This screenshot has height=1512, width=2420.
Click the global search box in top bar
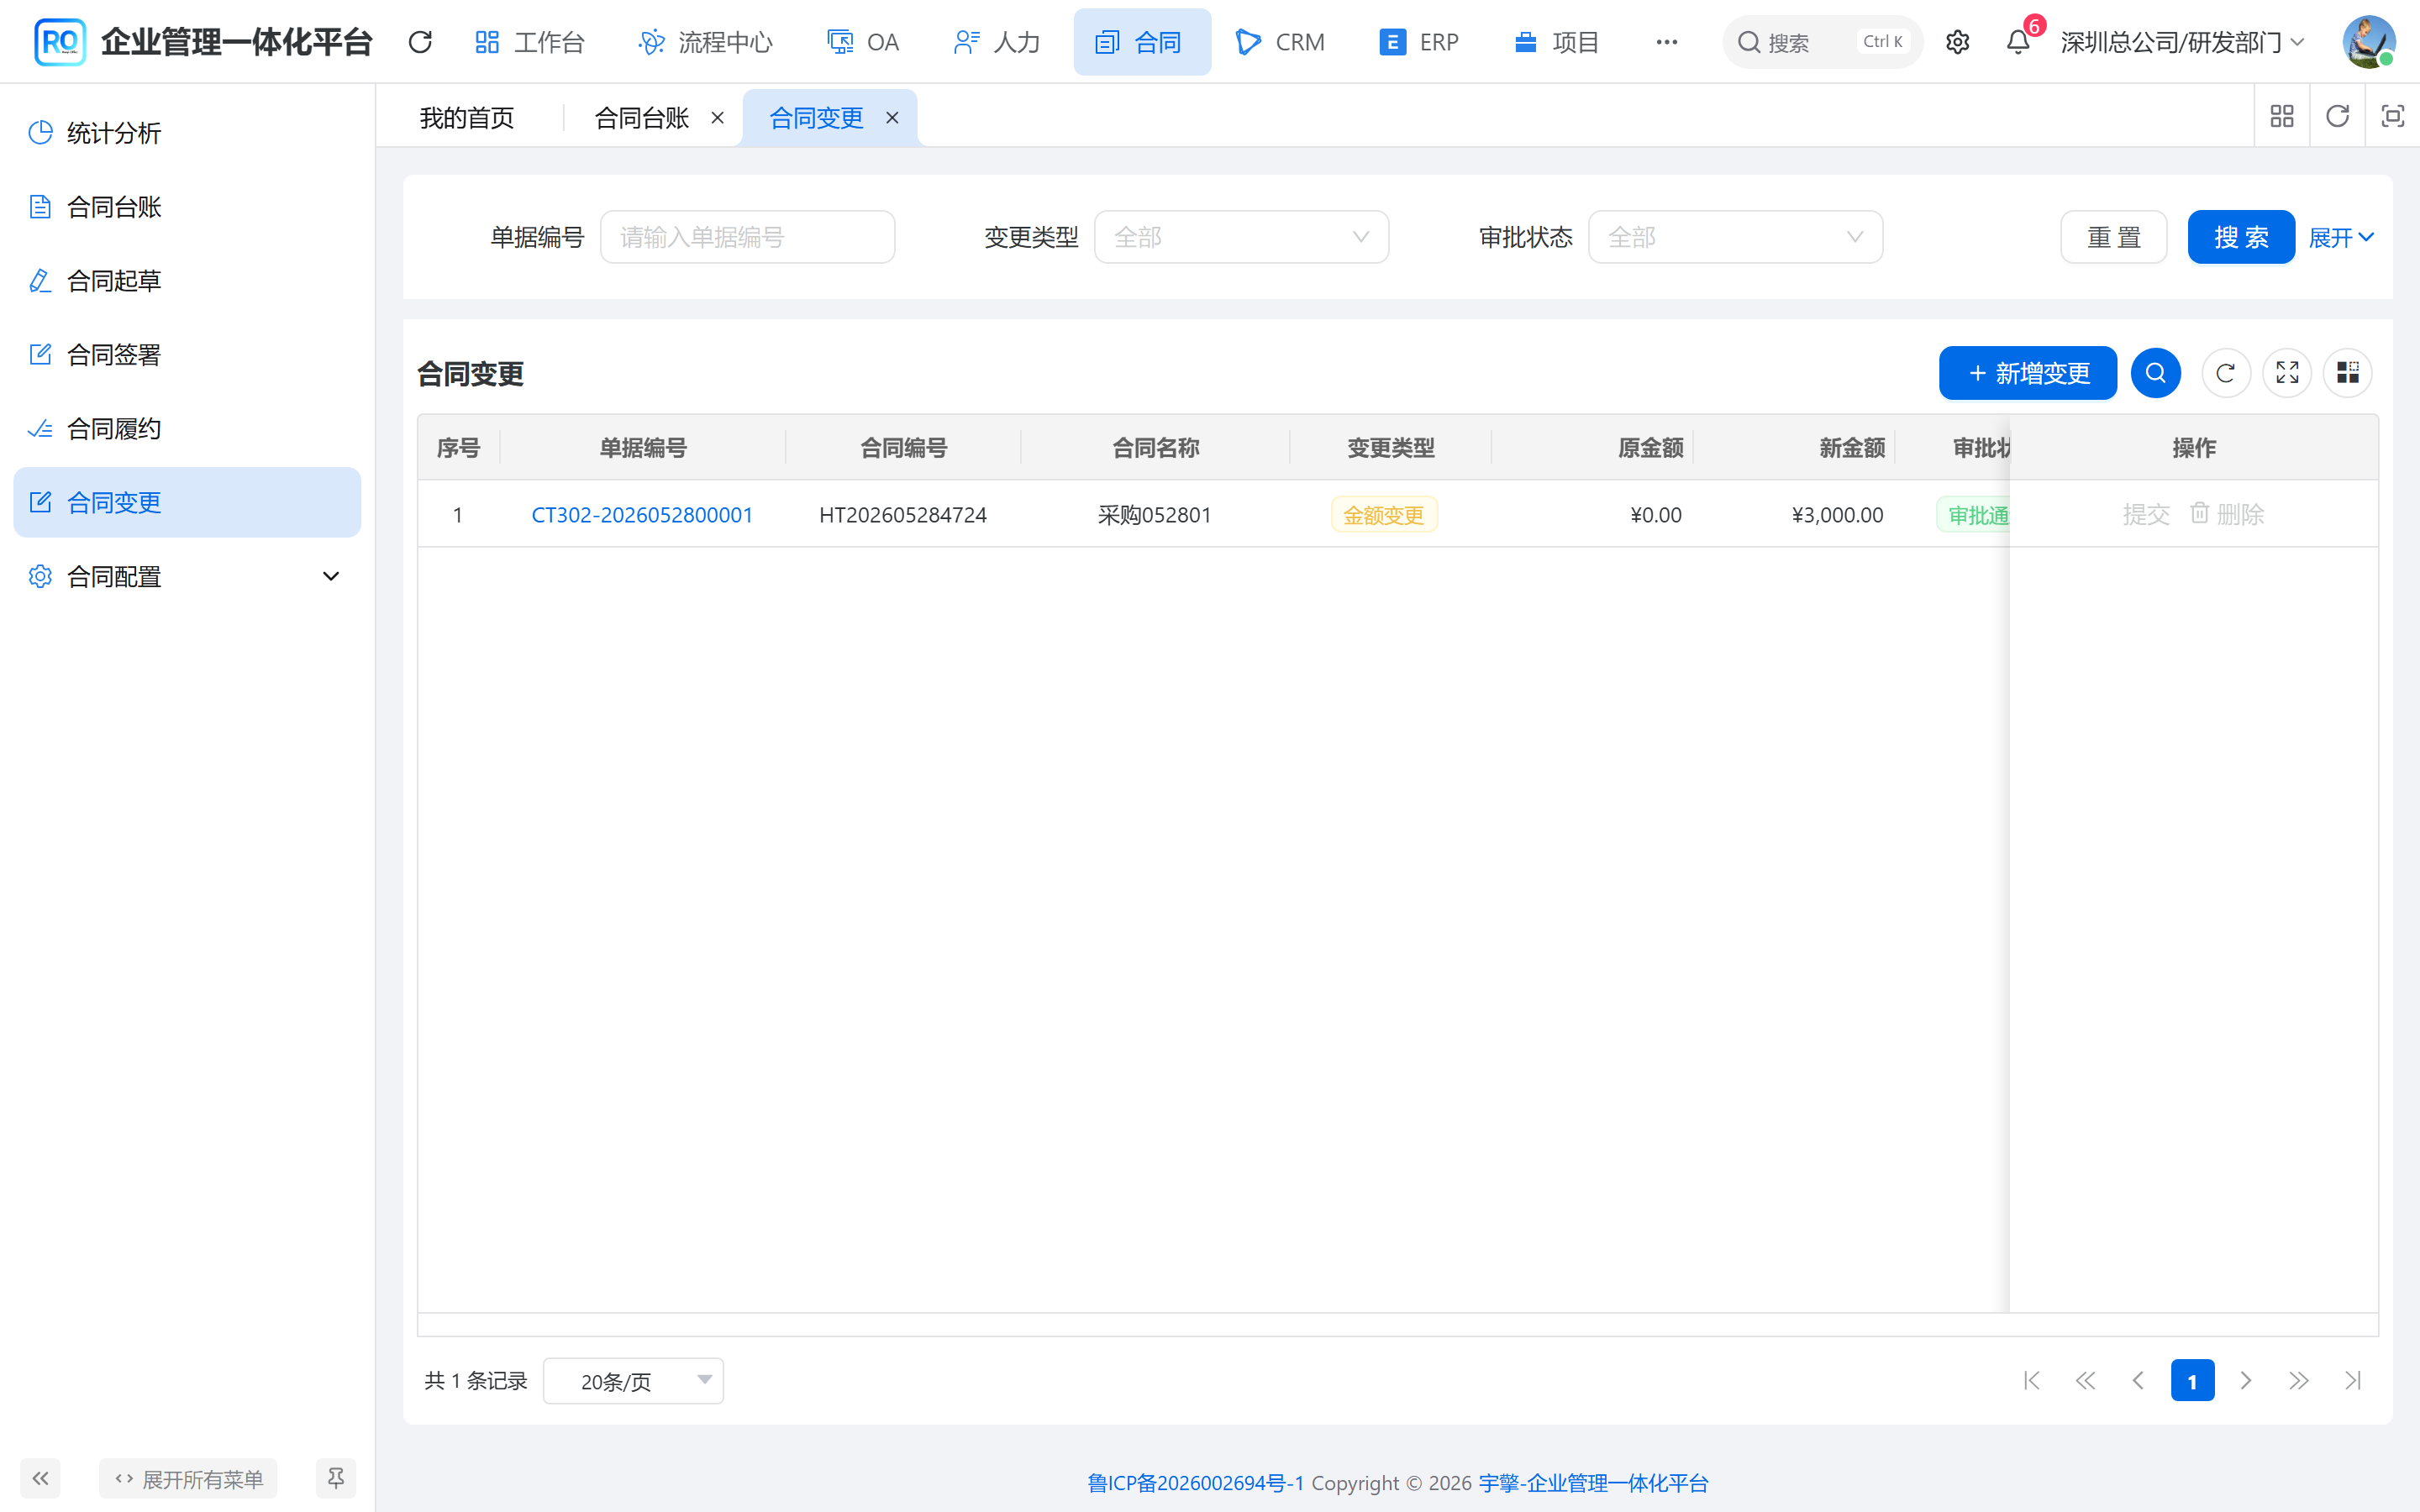(x=1822, y=42)
